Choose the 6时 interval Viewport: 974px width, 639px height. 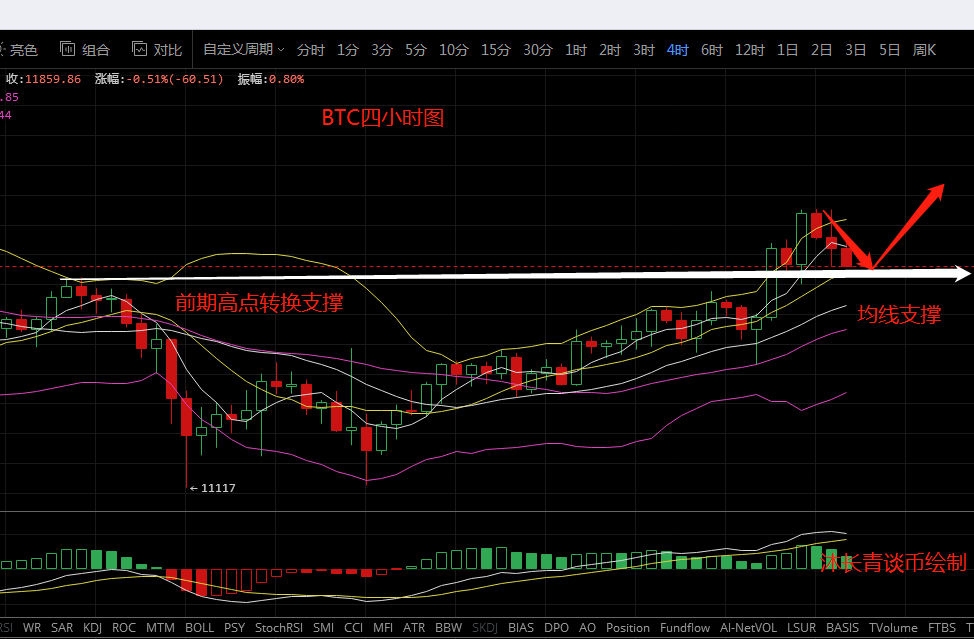coord(712,50)
